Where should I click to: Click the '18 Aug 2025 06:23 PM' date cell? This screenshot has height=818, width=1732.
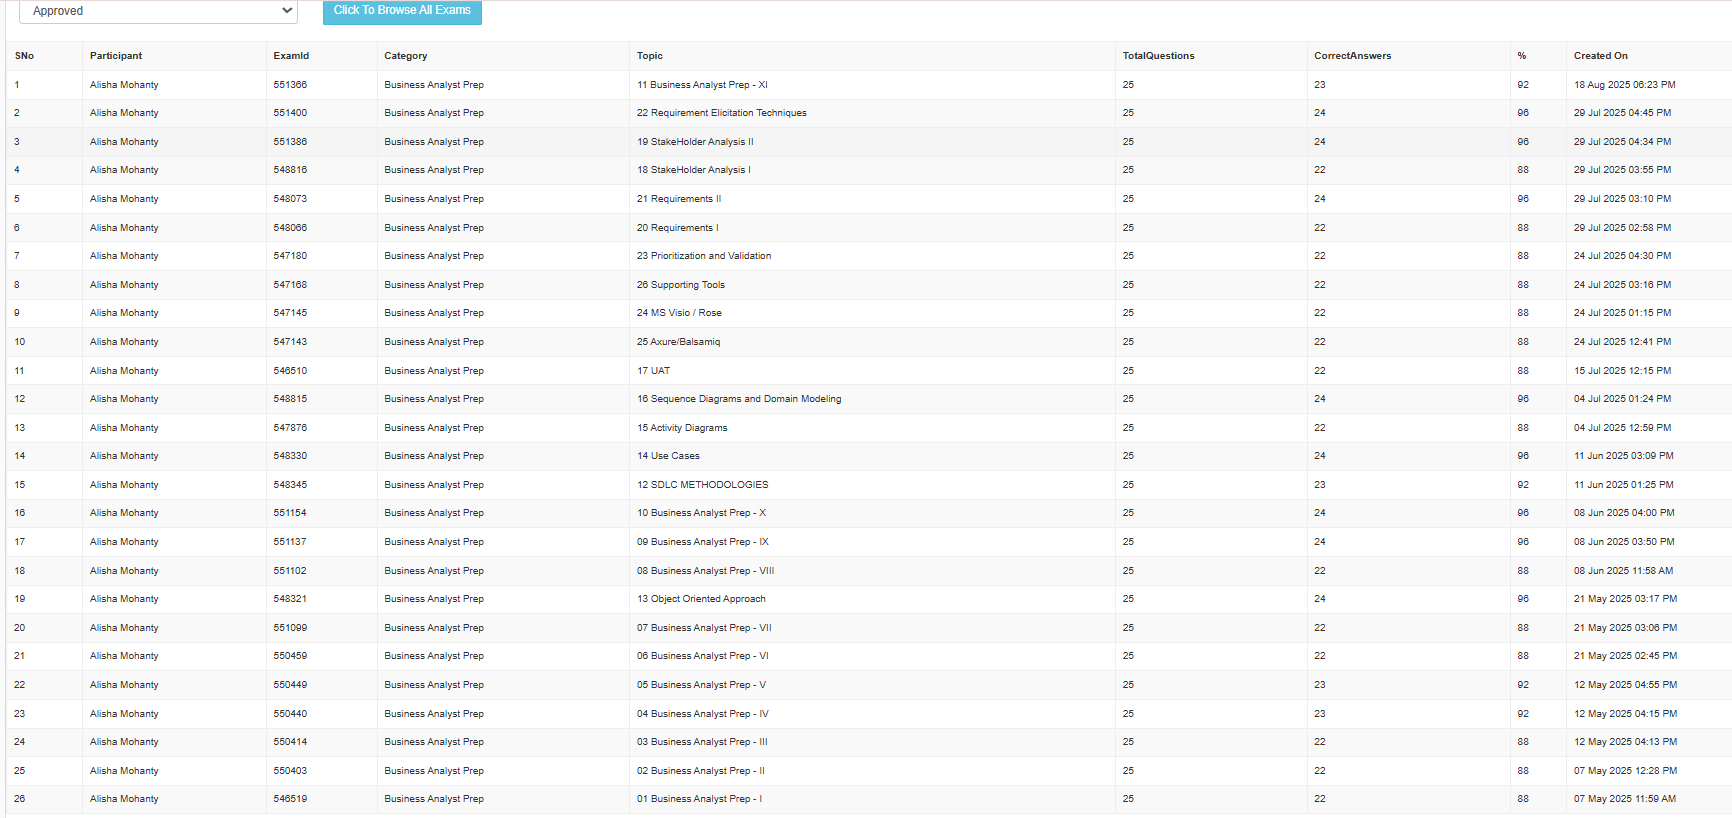1624,85
